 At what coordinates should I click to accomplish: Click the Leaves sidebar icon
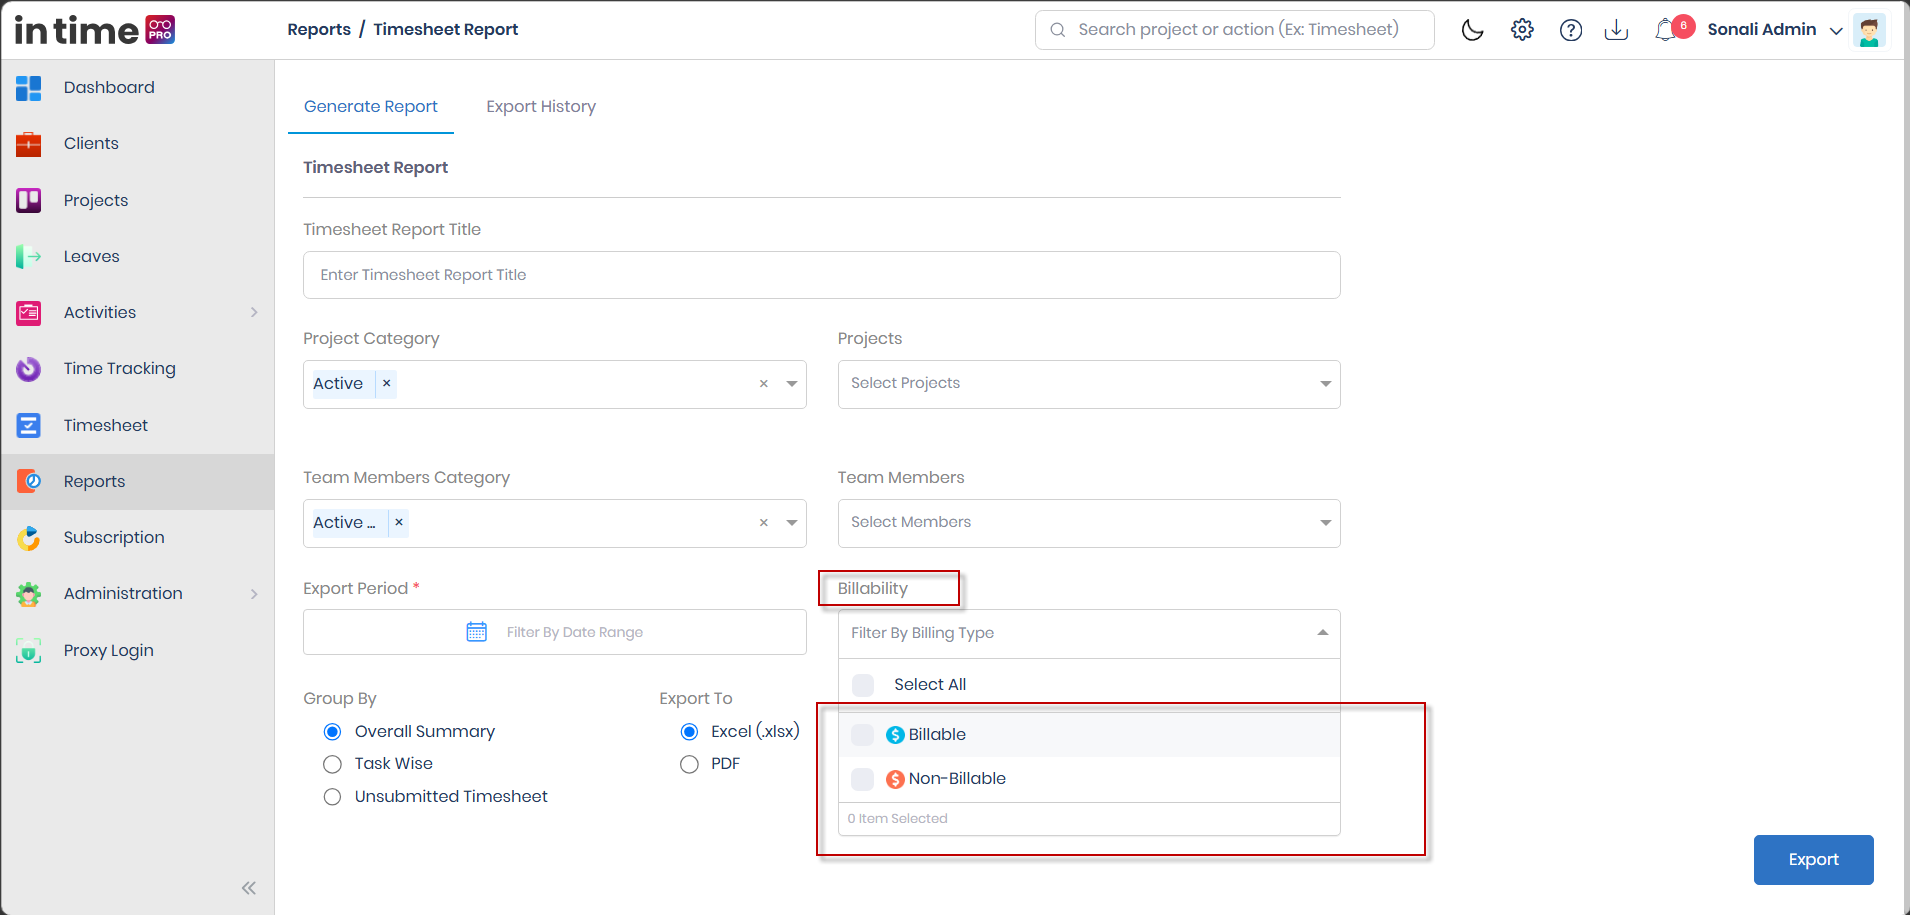pos(29,257)
